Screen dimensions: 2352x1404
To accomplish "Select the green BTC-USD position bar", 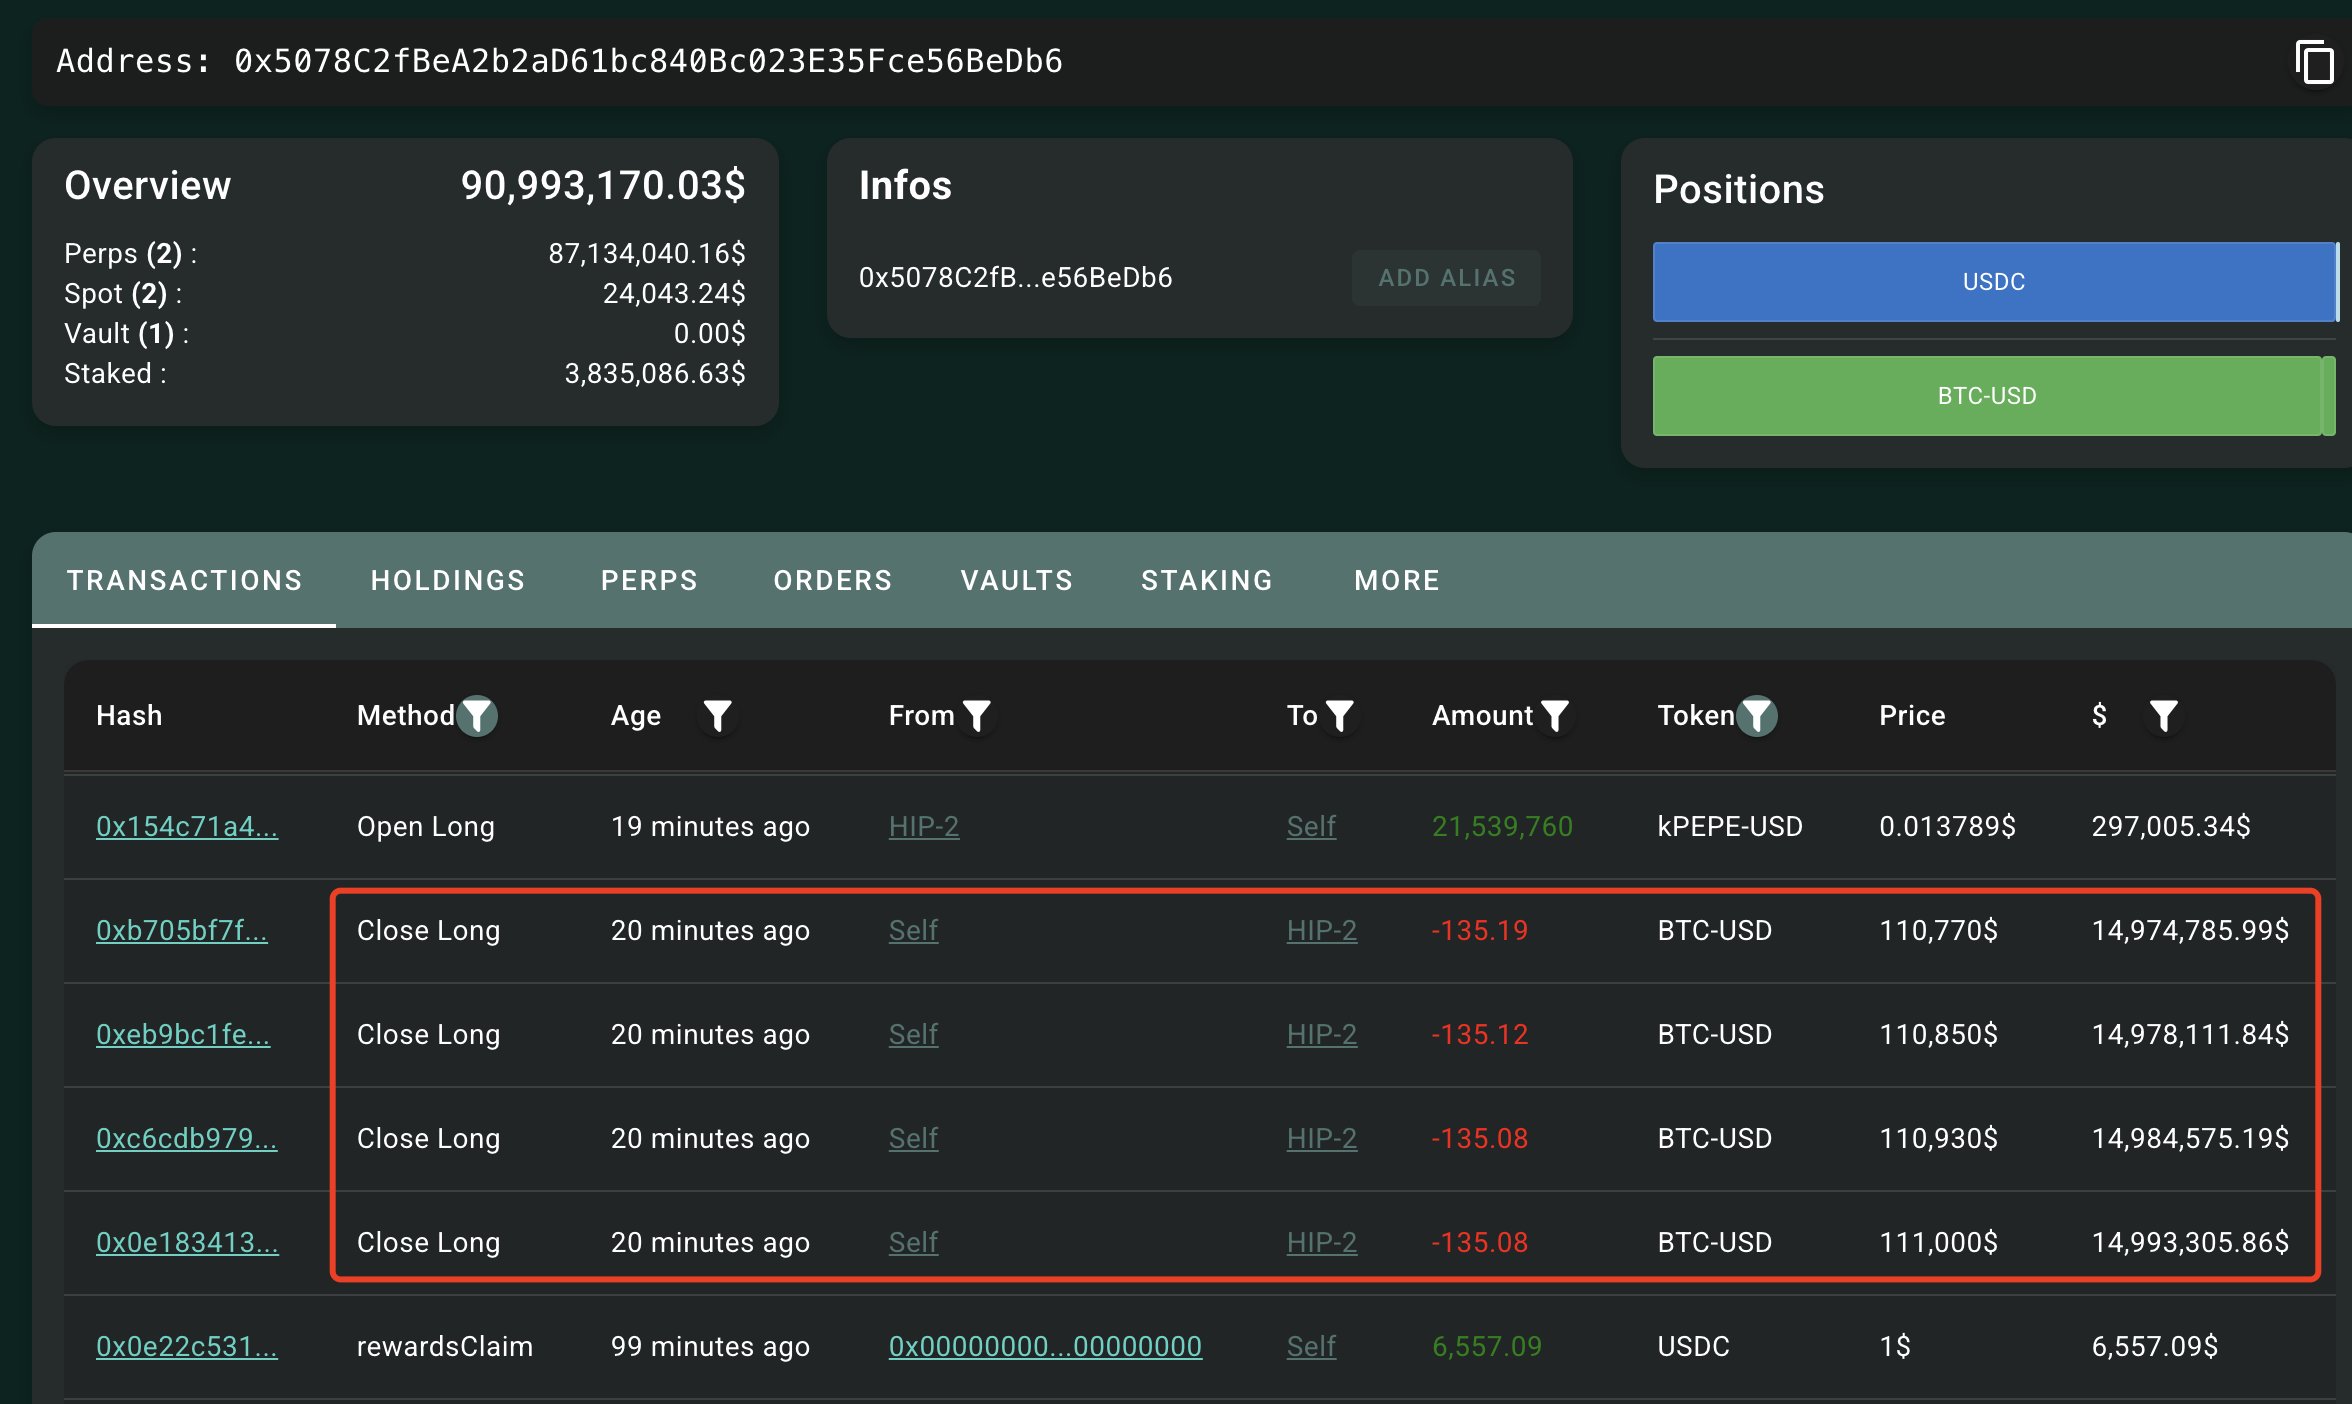I will (1986, 396).
